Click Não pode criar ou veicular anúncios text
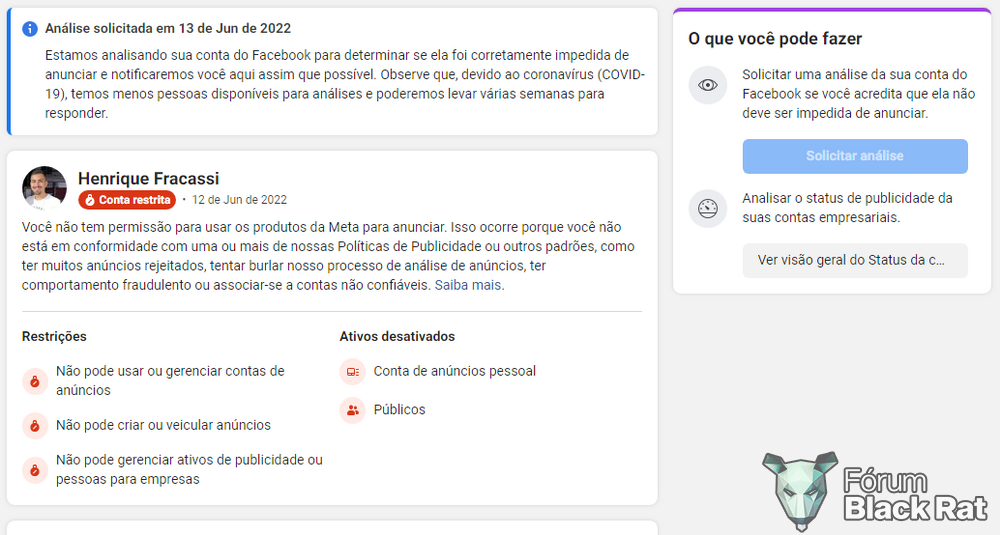Screen dimensions: 1000x535 (163, 425)
